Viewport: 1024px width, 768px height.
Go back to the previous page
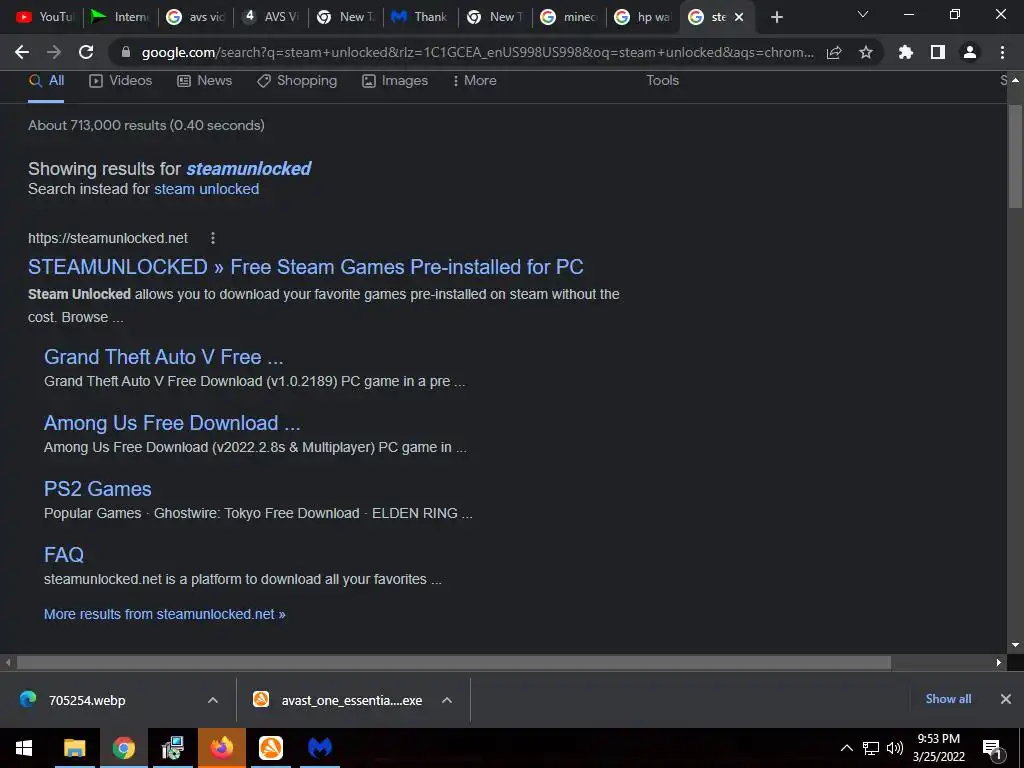click(x=22, y=52)
